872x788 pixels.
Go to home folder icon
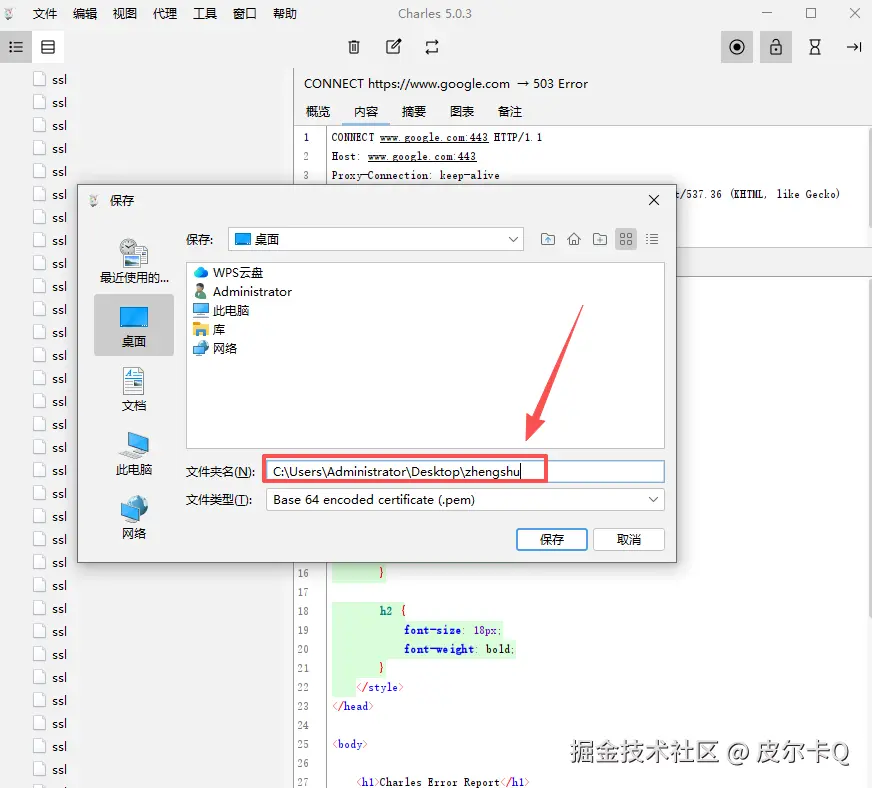coord(574,239)
